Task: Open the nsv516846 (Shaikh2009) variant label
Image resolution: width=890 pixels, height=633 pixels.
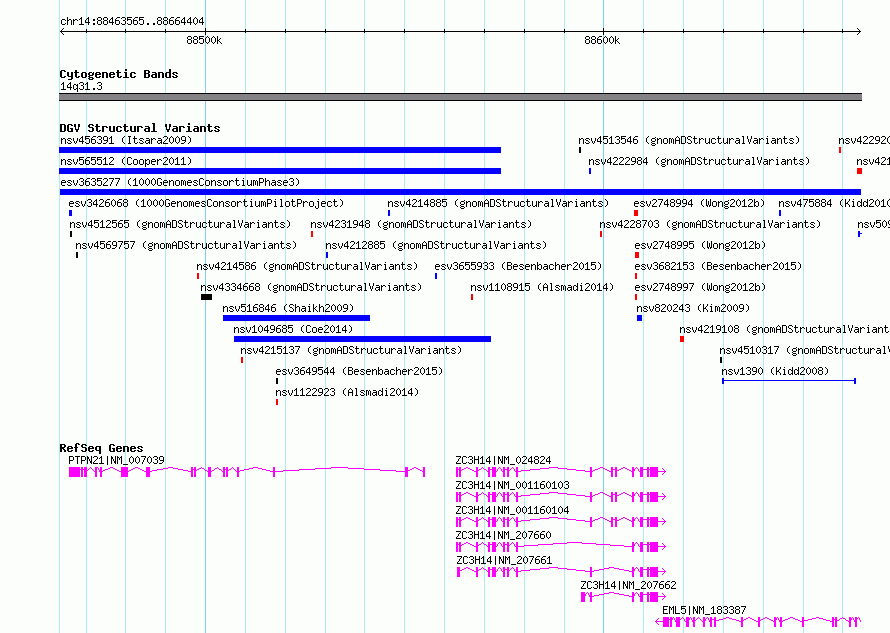Action: (288, 308)
